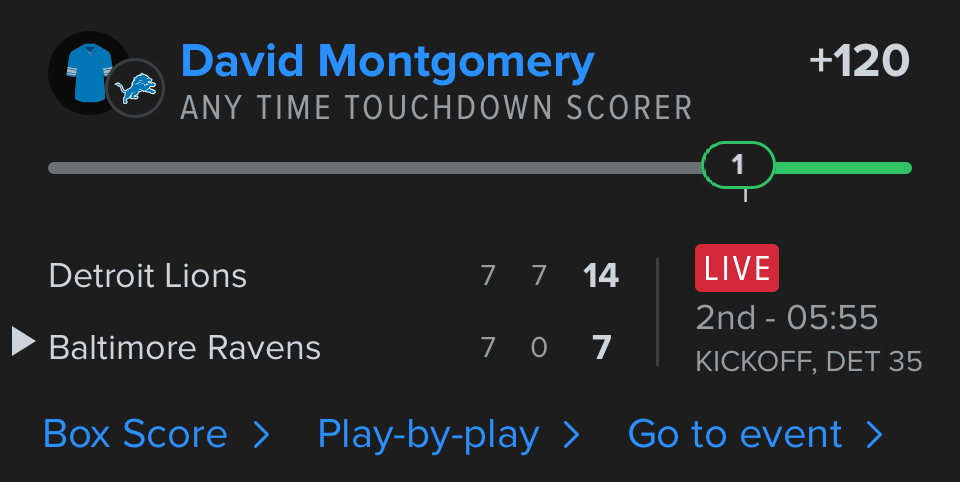Select the +120 odds value
960x482 pixels.
(x=859, y=62)
